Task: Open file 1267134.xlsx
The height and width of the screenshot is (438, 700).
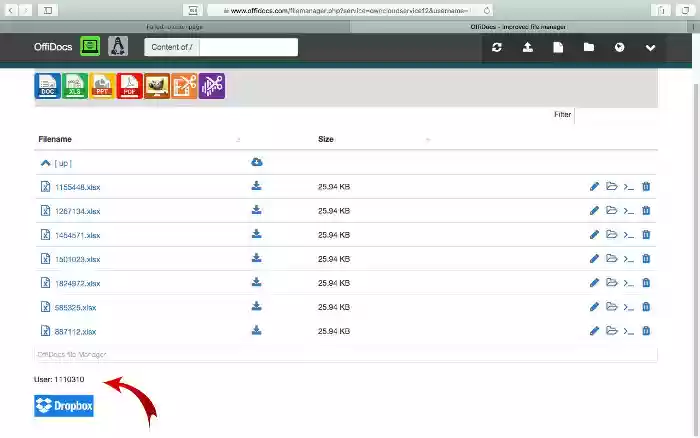Action: tap(78, 211)
